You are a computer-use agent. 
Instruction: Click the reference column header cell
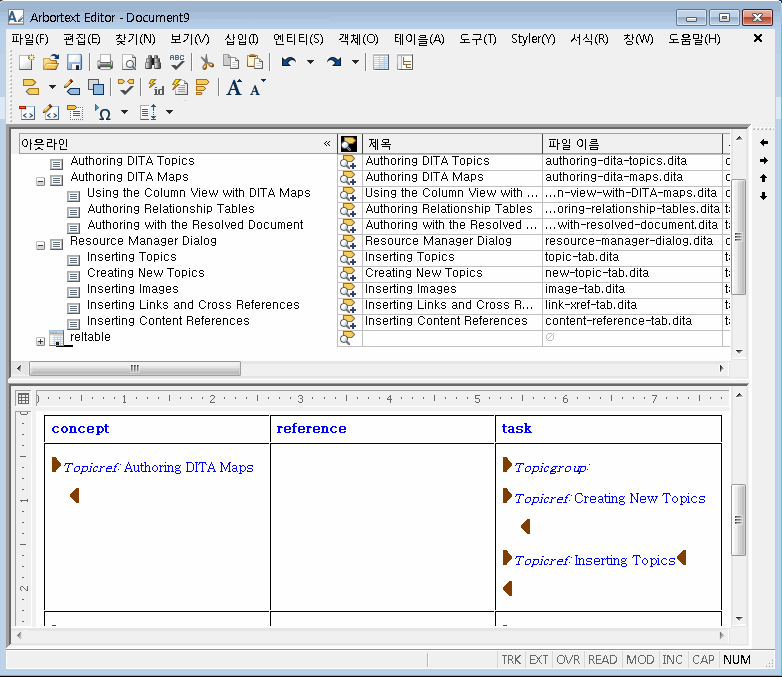382,429
